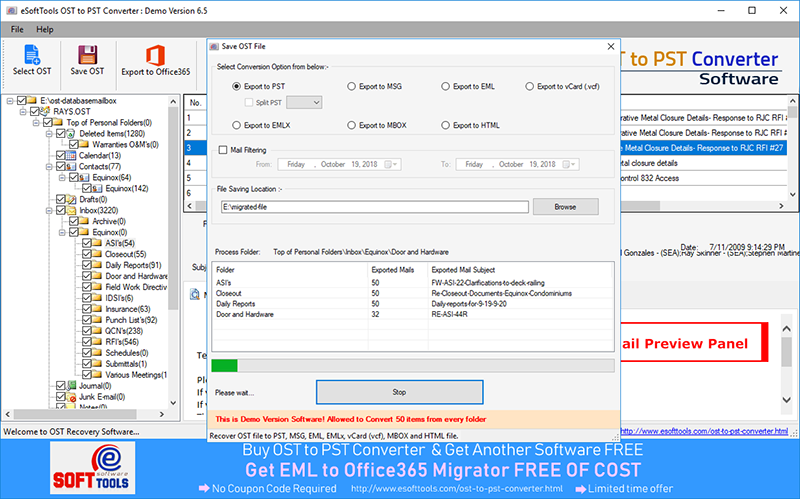Collapse the Inbox(3220) tree node
Screen dimensions: 800x499
tap(49, 210)
